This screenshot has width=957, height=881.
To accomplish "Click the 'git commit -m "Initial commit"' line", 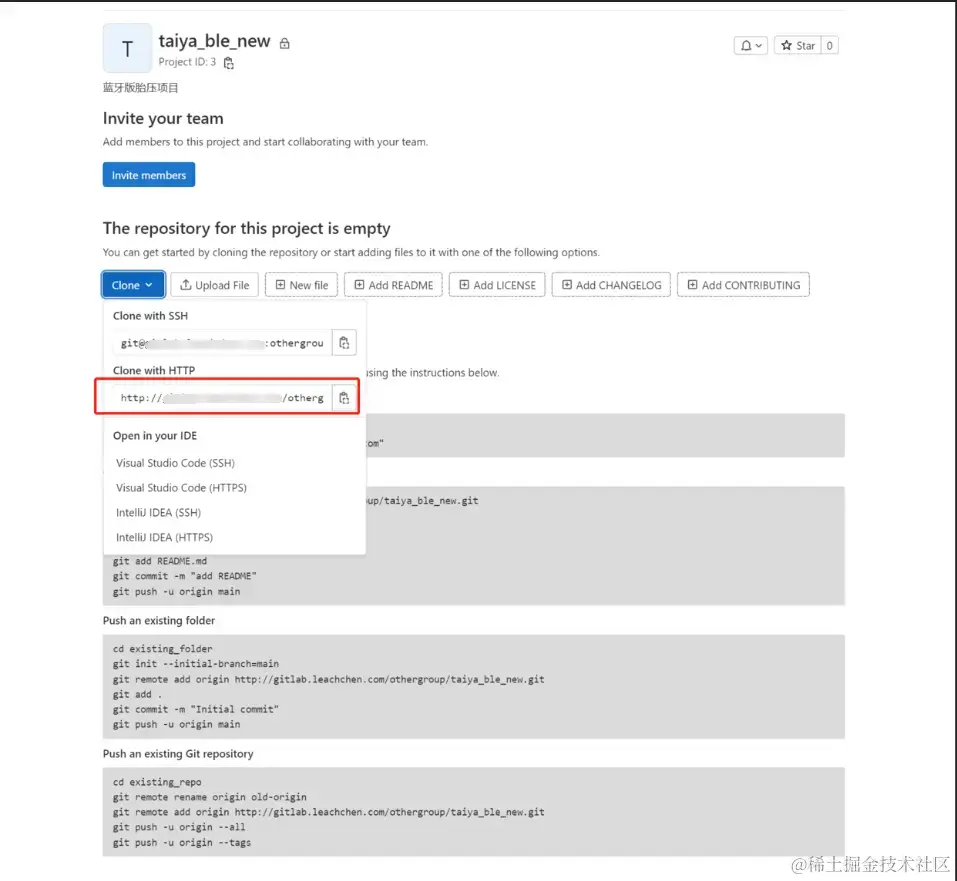I will tap(196, 710).
